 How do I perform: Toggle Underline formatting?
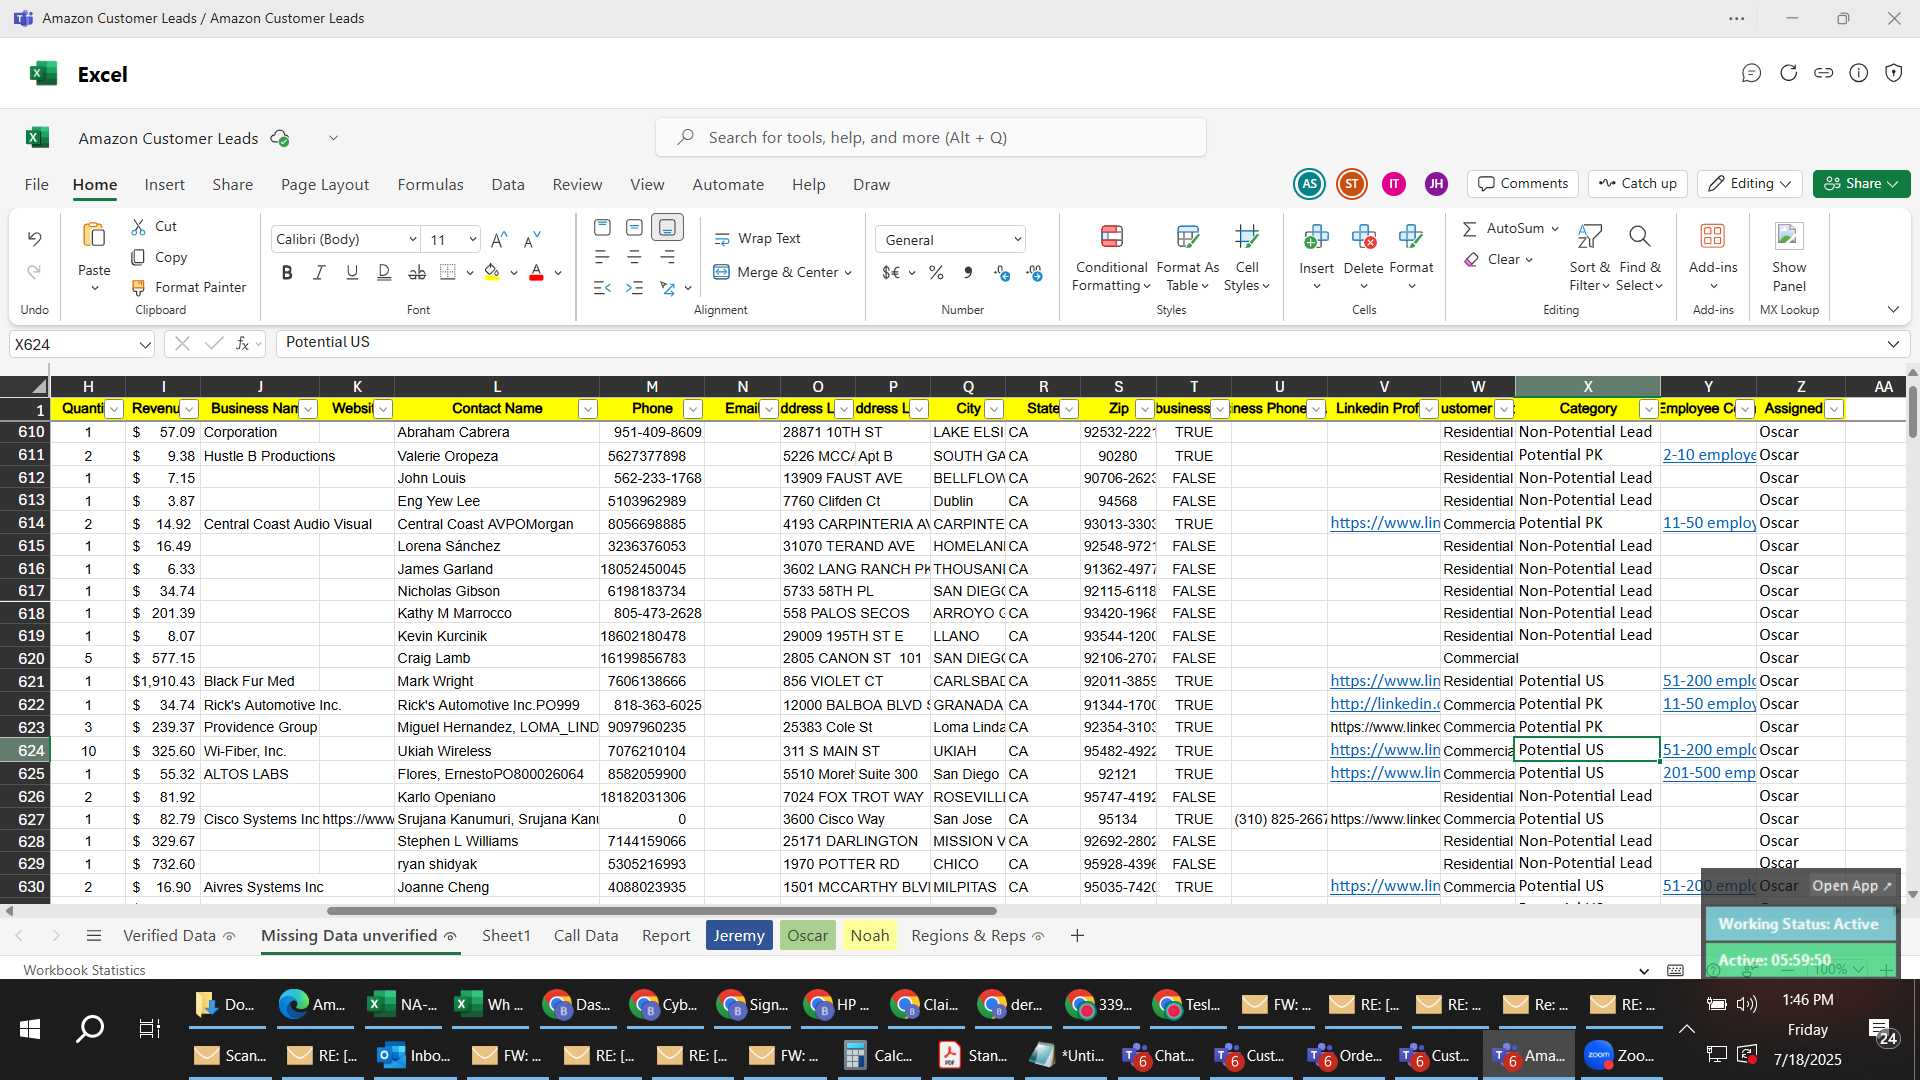tap(351, 272)
